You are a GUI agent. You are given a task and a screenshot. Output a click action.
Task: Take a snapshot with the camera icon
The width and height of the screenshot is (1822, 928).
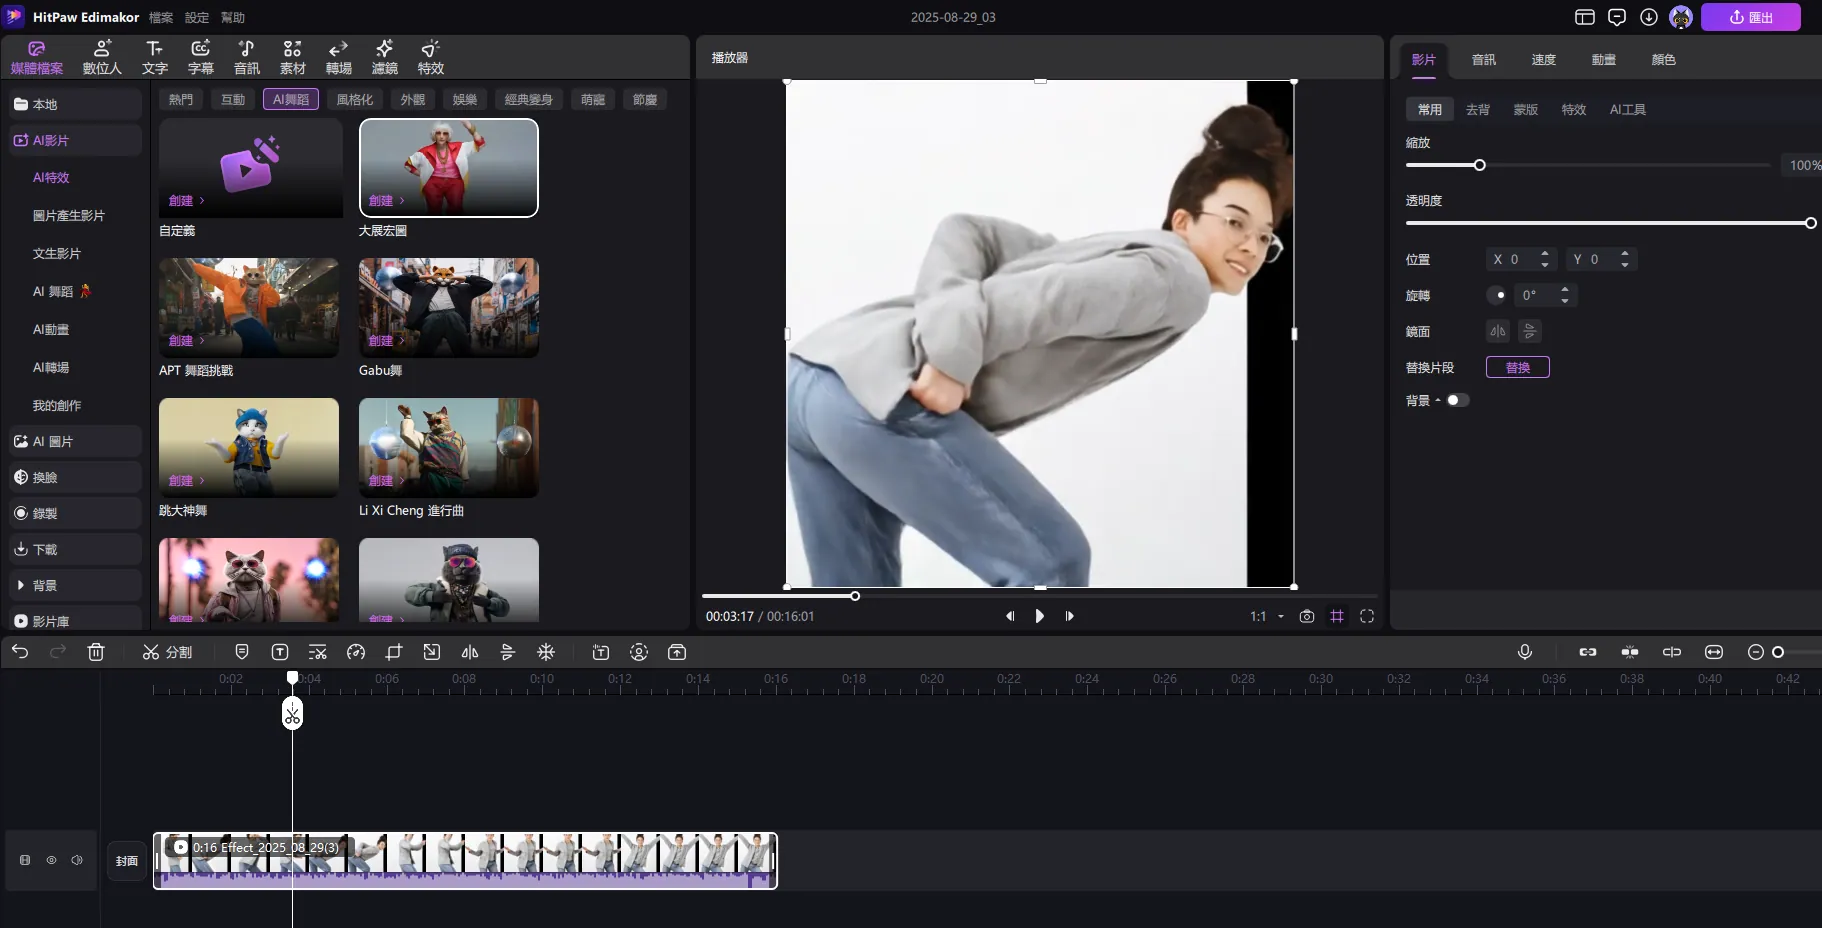tap(1307, 616)
